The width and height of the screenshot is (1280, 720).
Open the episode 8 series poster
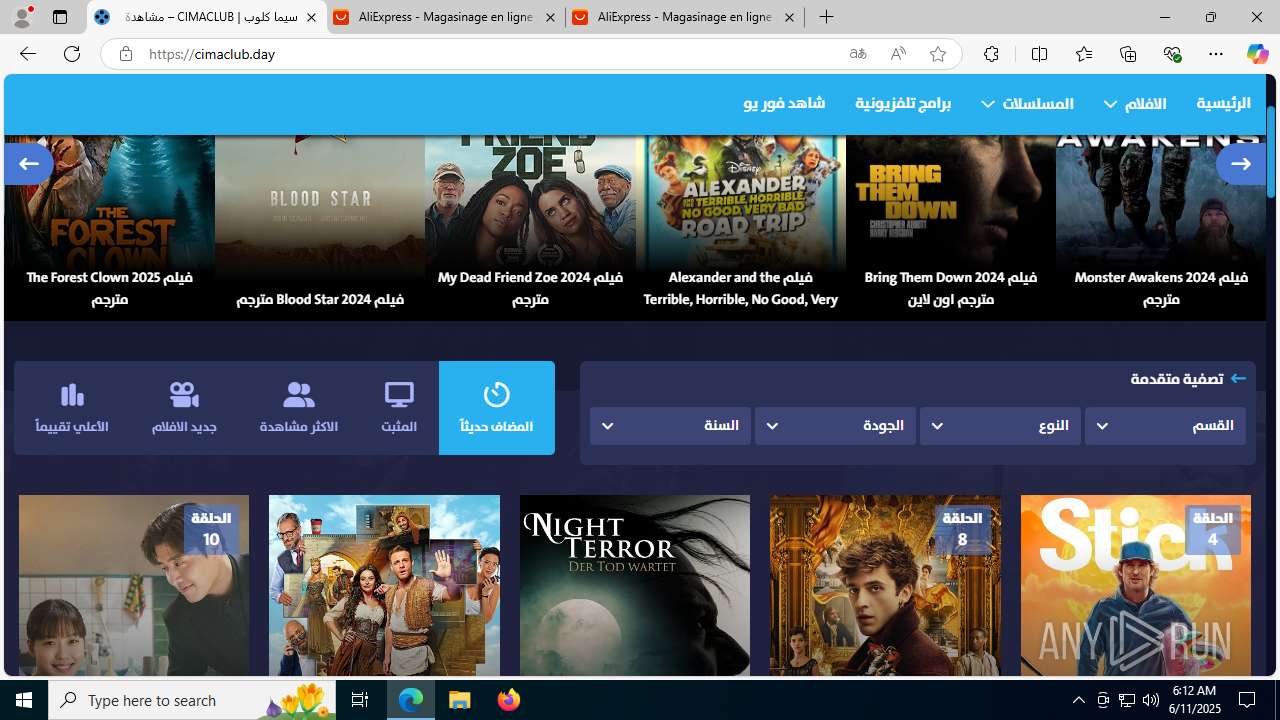(885, 585)
